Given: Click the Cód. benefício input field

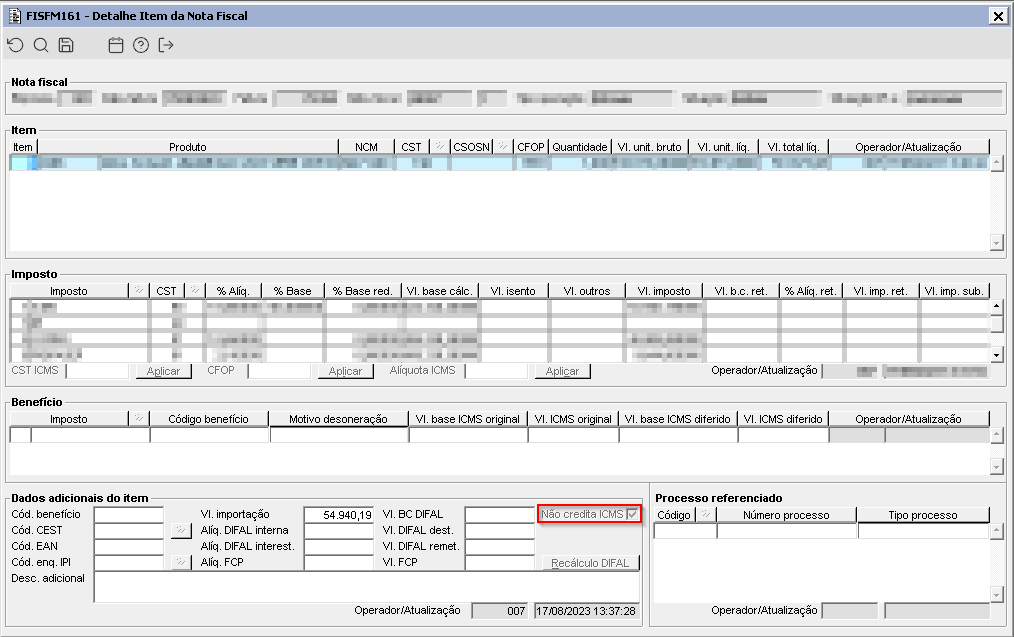Looking at the screenshot, I should [129, 515].
